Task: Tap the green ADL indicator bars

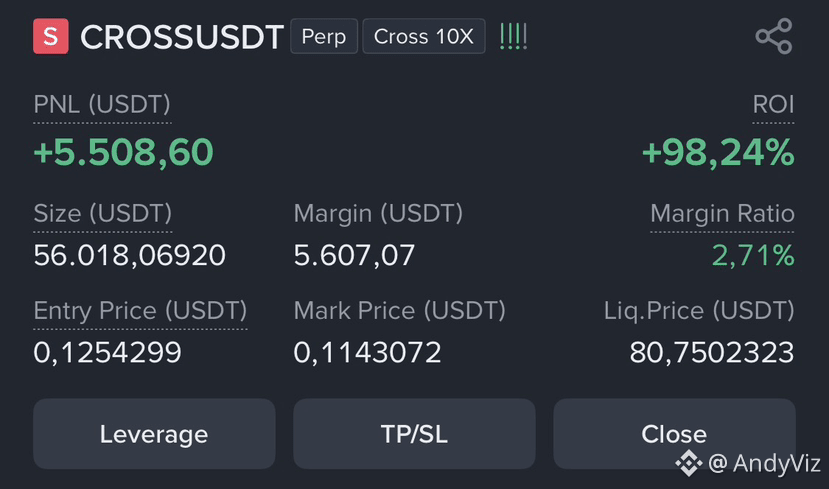Action: point(513,36)
